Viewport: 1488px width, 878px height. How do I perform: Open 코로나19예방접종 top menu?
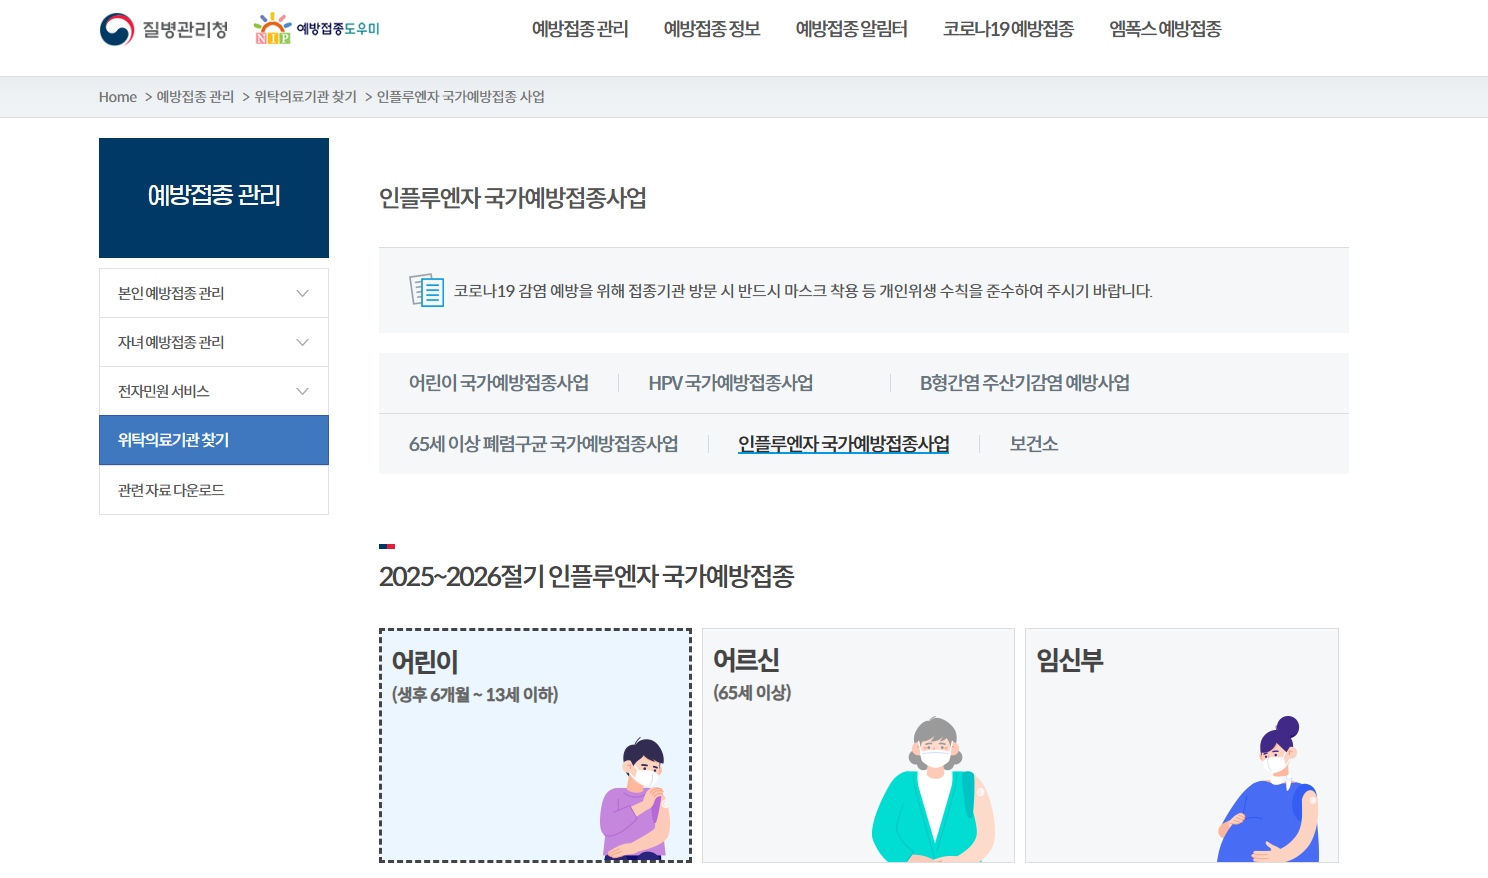[1008, 29]
